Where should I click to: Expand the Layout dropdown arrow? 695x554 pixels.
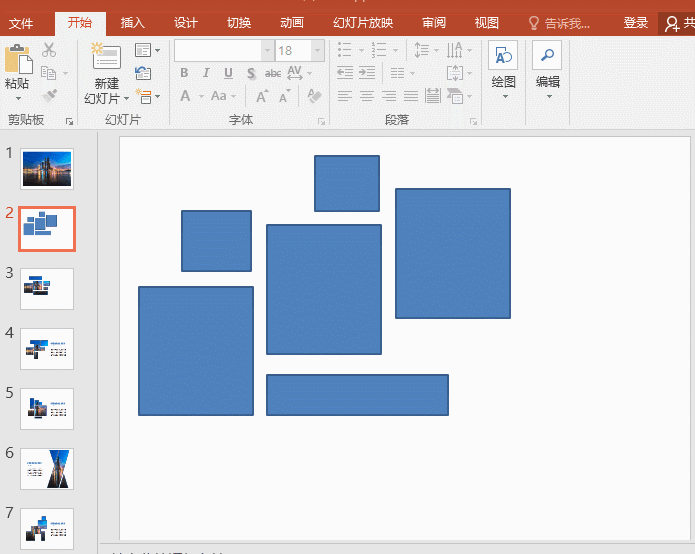click(158, 50)
